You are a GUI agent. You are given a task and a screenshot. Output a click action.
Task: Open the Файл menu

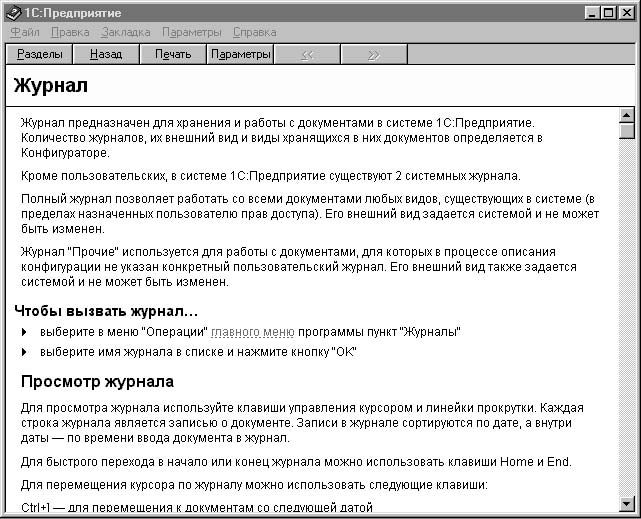tap(24, 32)
